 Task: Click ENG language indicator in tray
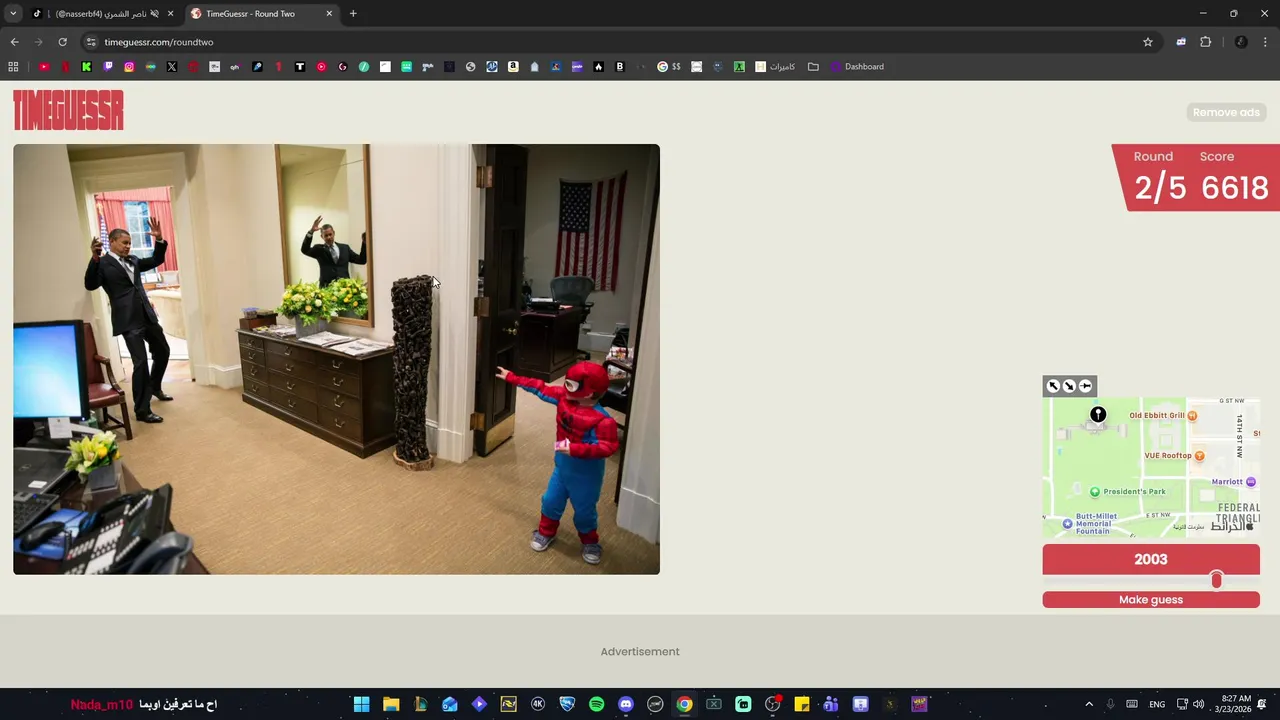[x=1157, y=704]
